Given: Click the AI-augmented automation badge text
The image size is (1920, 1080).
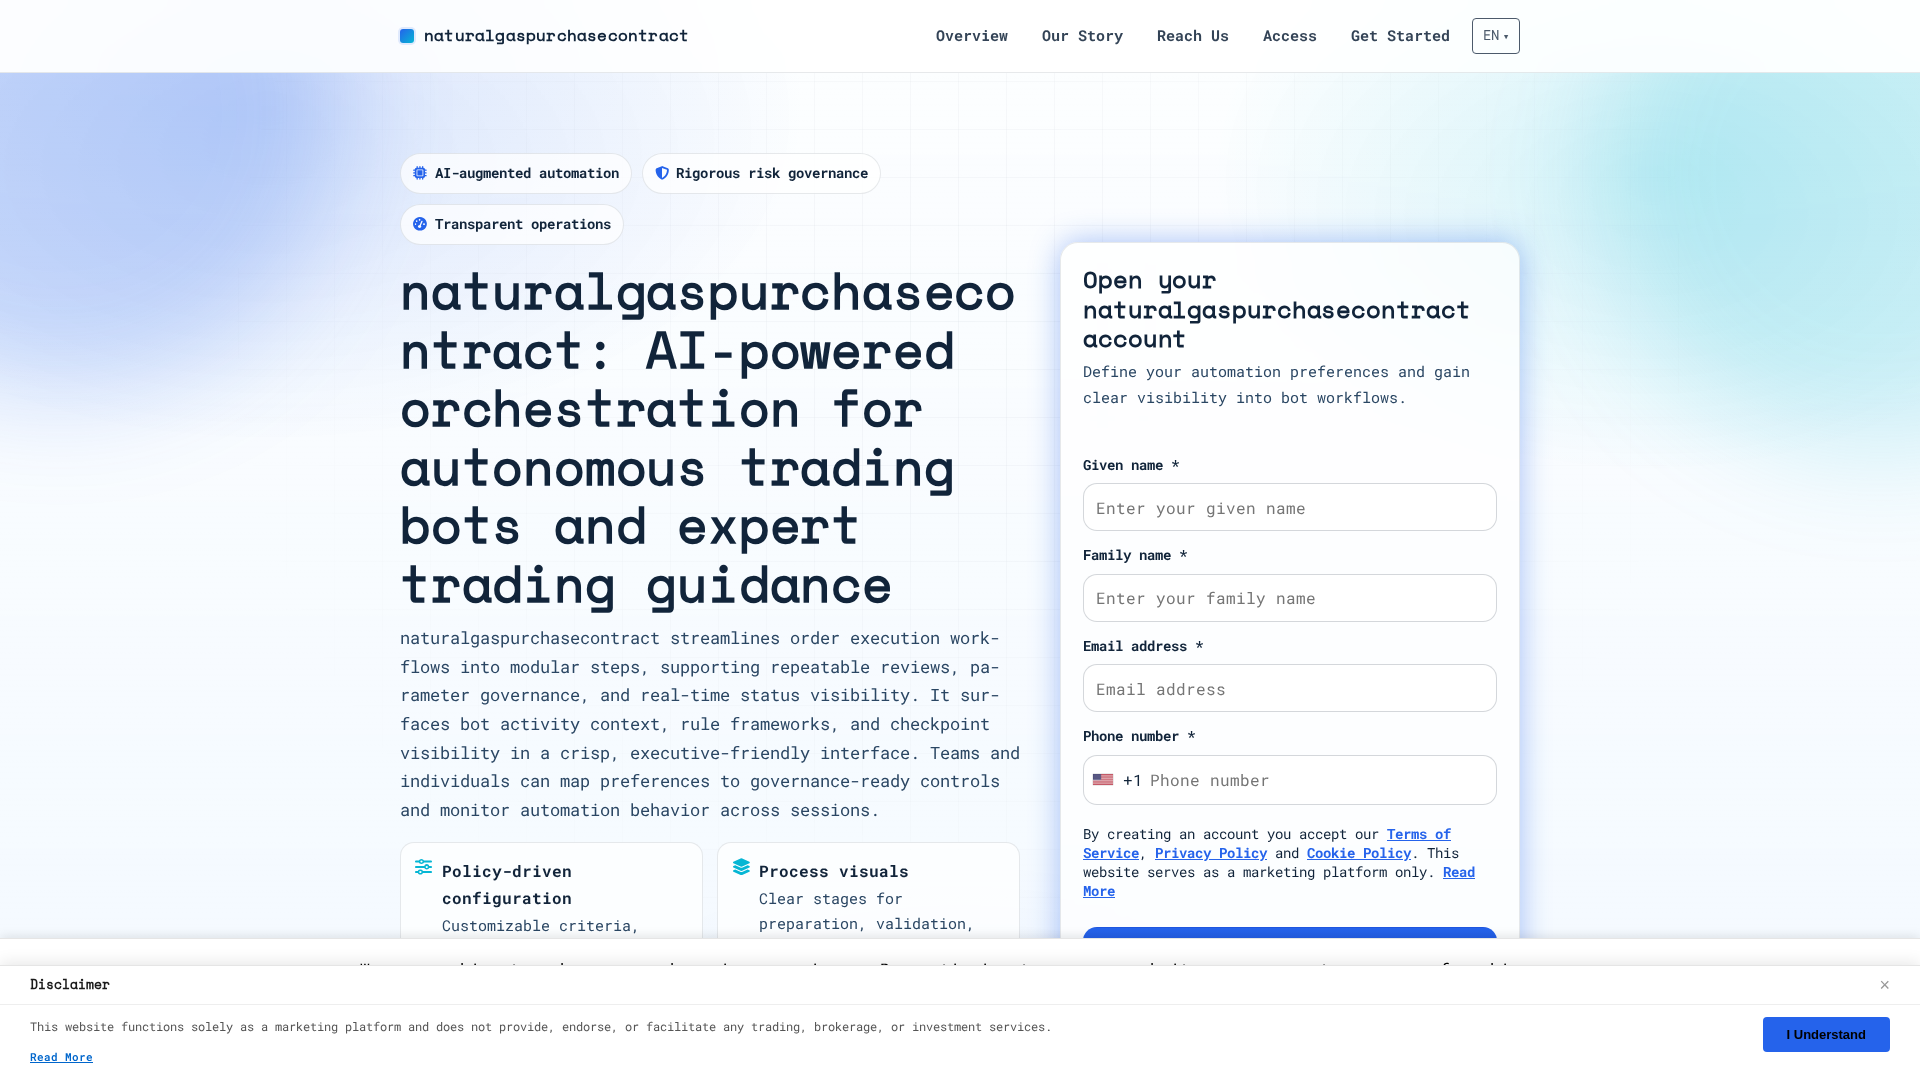Looking at the screenshot, I should [527, 173].
